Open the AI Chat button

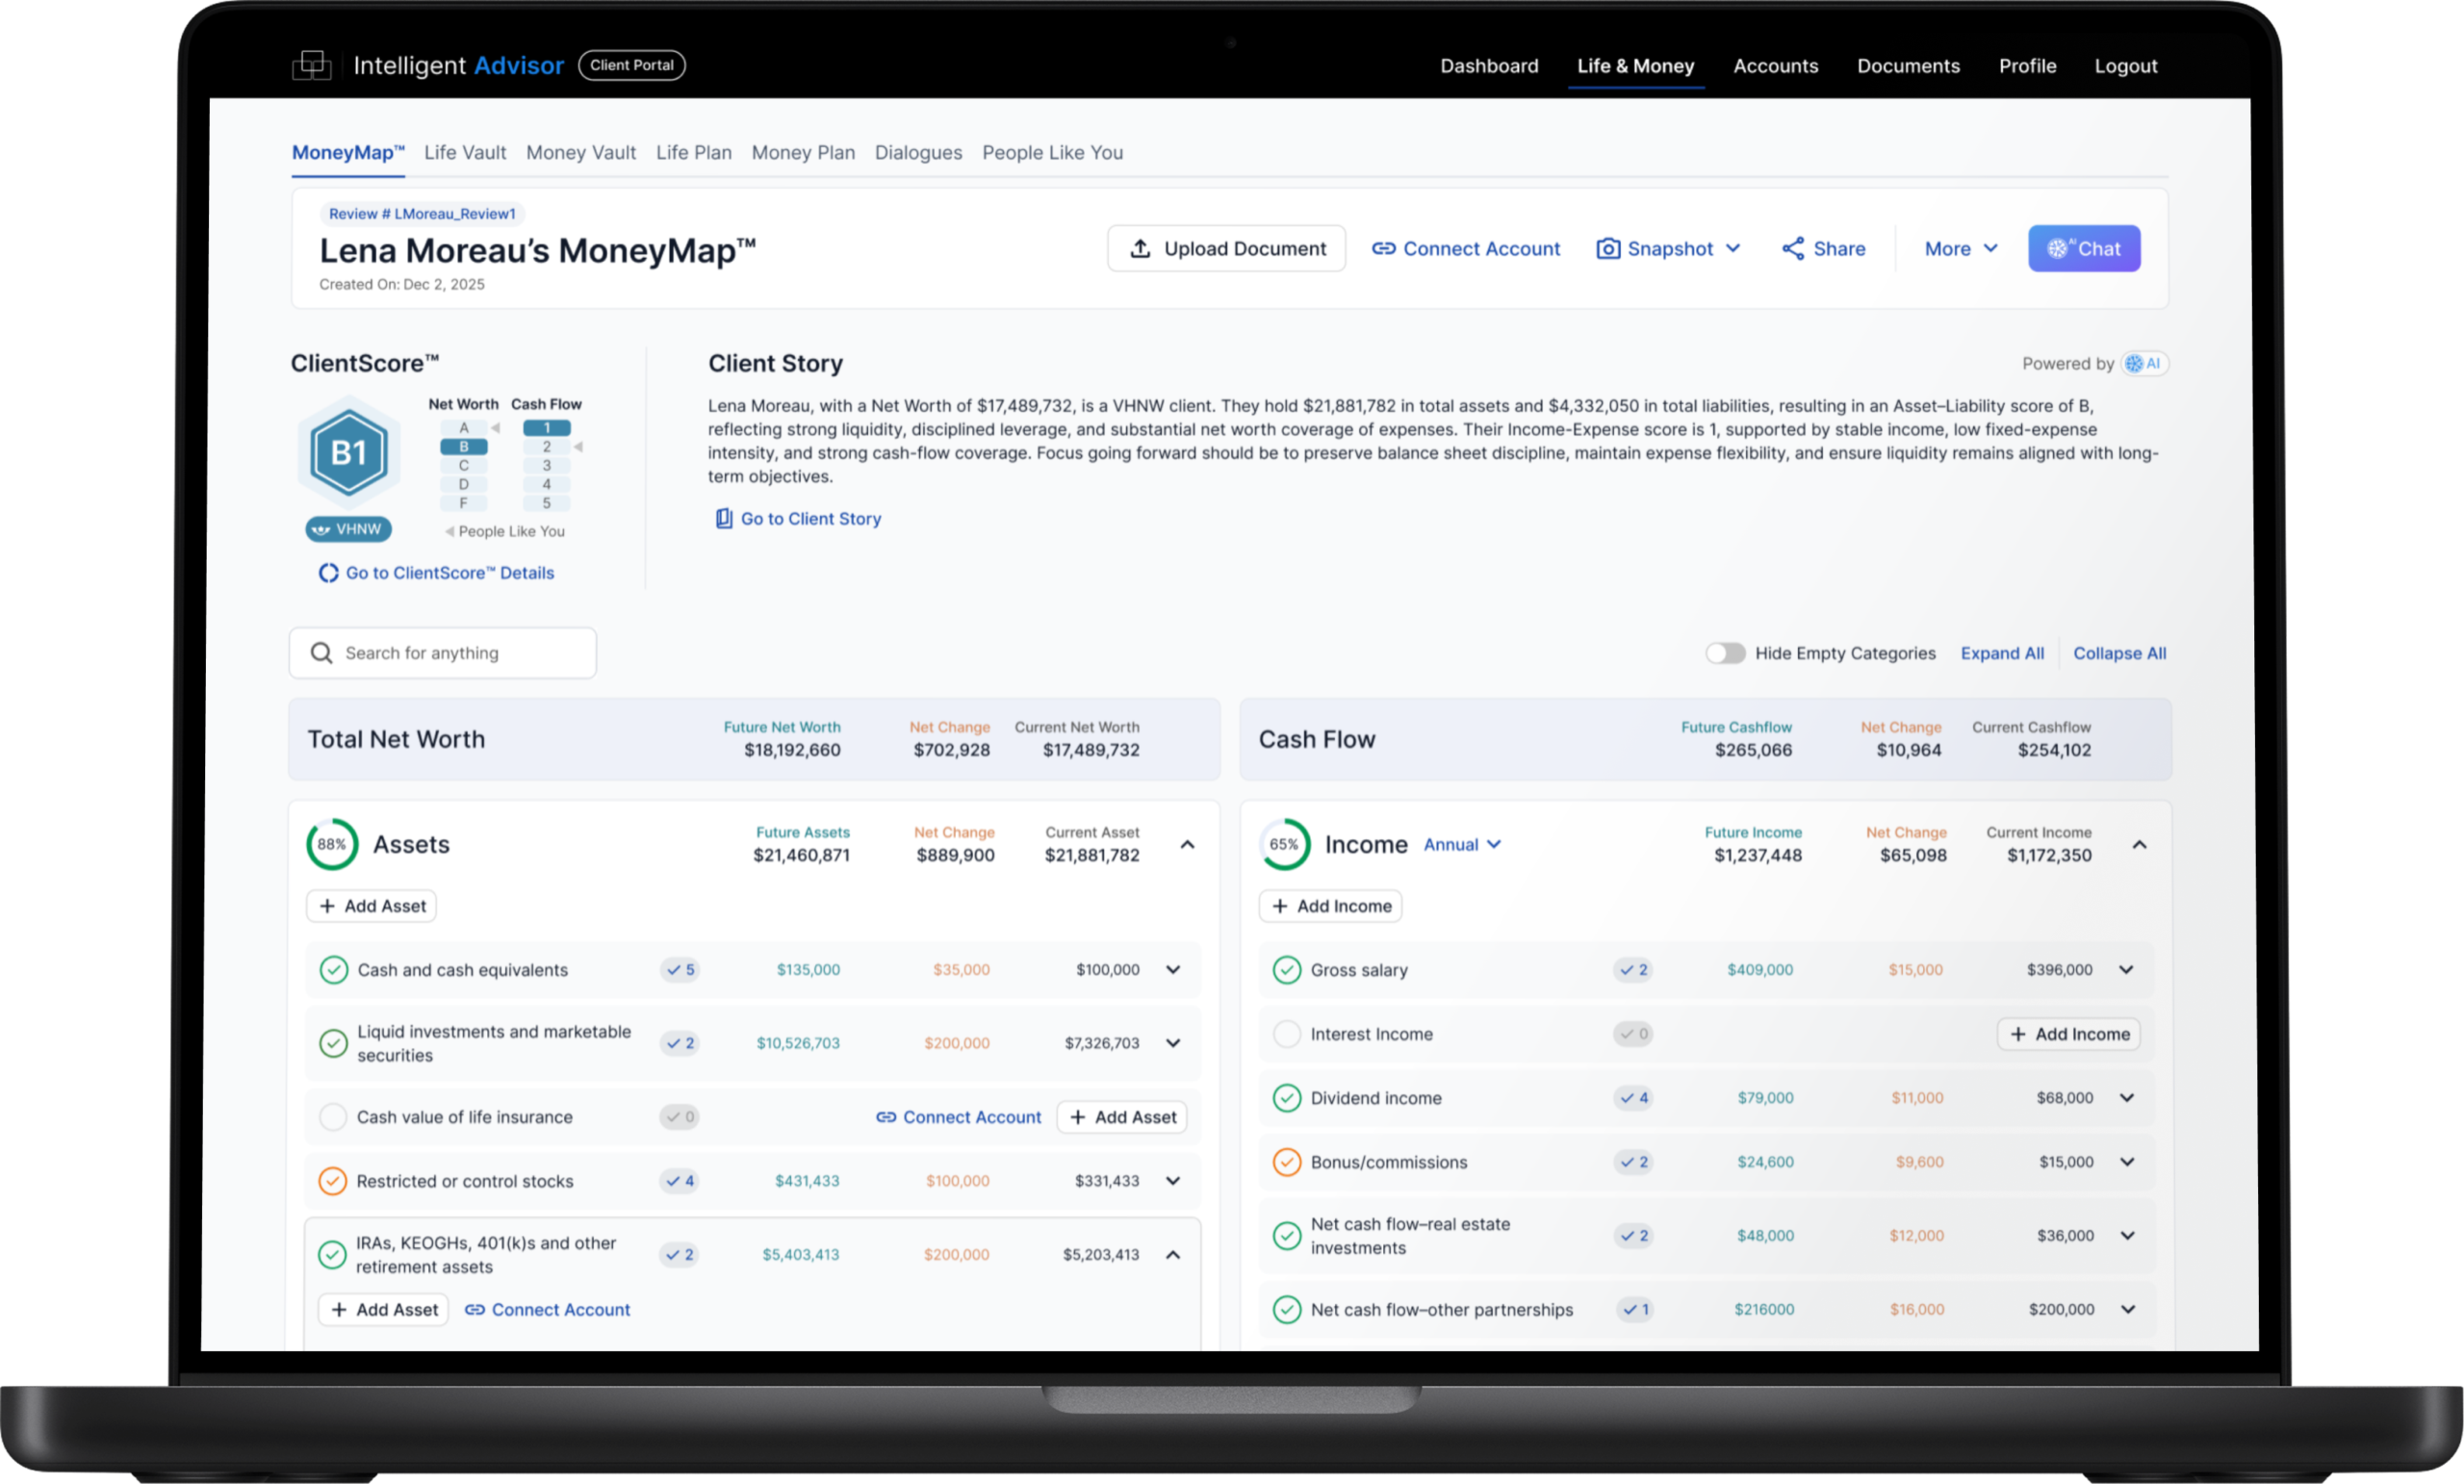(x=2083, y=249)
